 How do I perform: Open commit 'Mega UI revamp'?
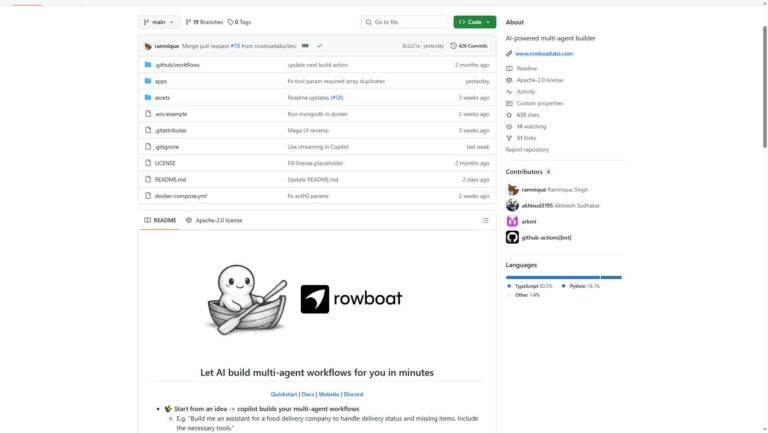pyautogui.click(x=308, y=130)
